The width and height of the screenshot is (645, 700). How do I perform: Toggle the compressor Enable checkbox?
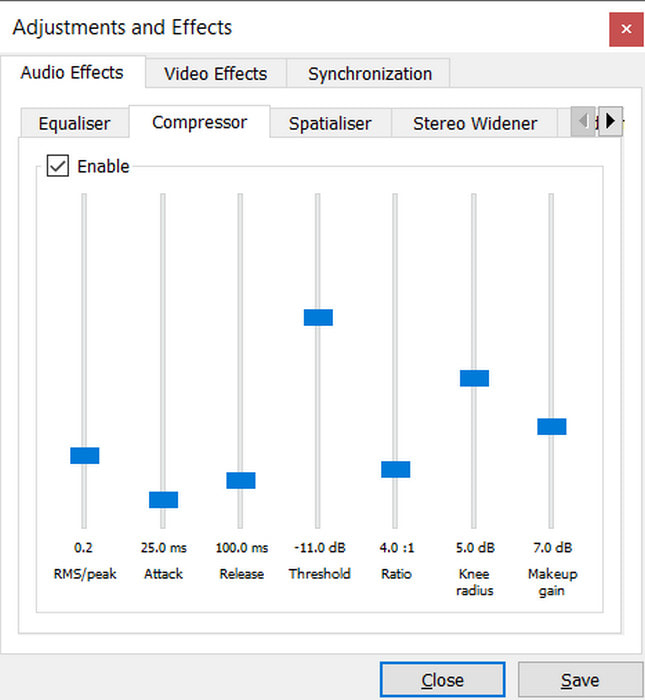coord(59,166)
